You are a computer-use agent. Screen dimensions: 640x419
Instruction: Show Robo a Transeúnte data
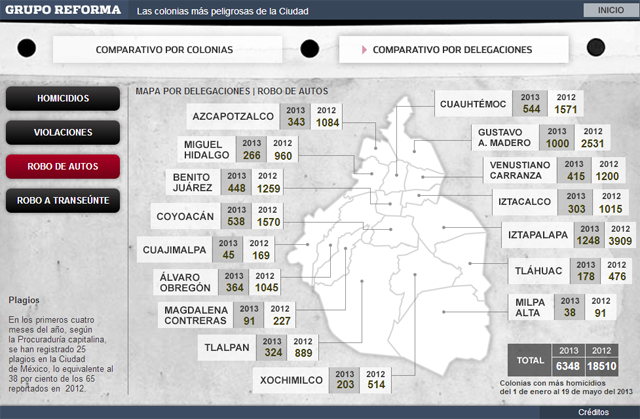coord(63,200)
